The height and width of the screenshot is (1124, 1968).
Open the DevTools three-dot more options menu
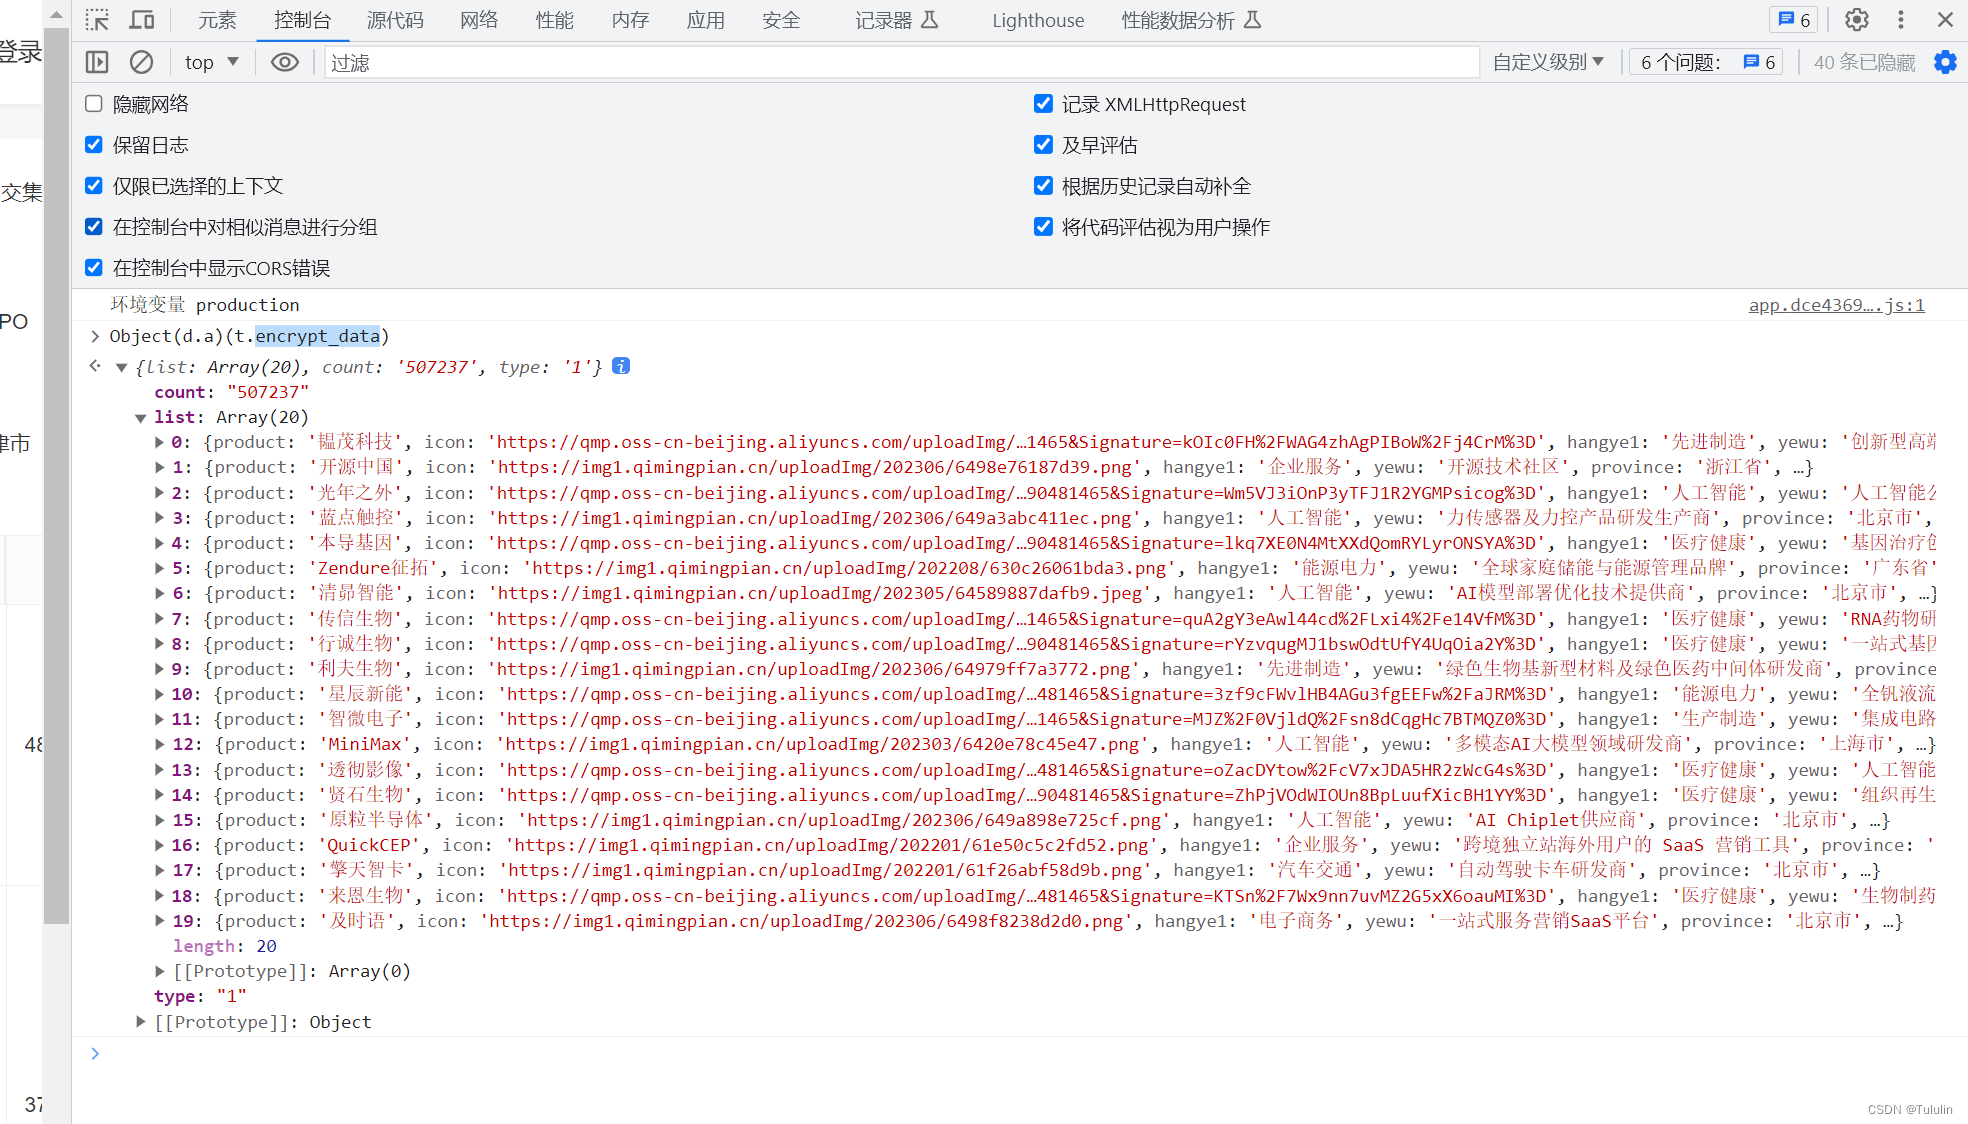tap(1901, 20)
